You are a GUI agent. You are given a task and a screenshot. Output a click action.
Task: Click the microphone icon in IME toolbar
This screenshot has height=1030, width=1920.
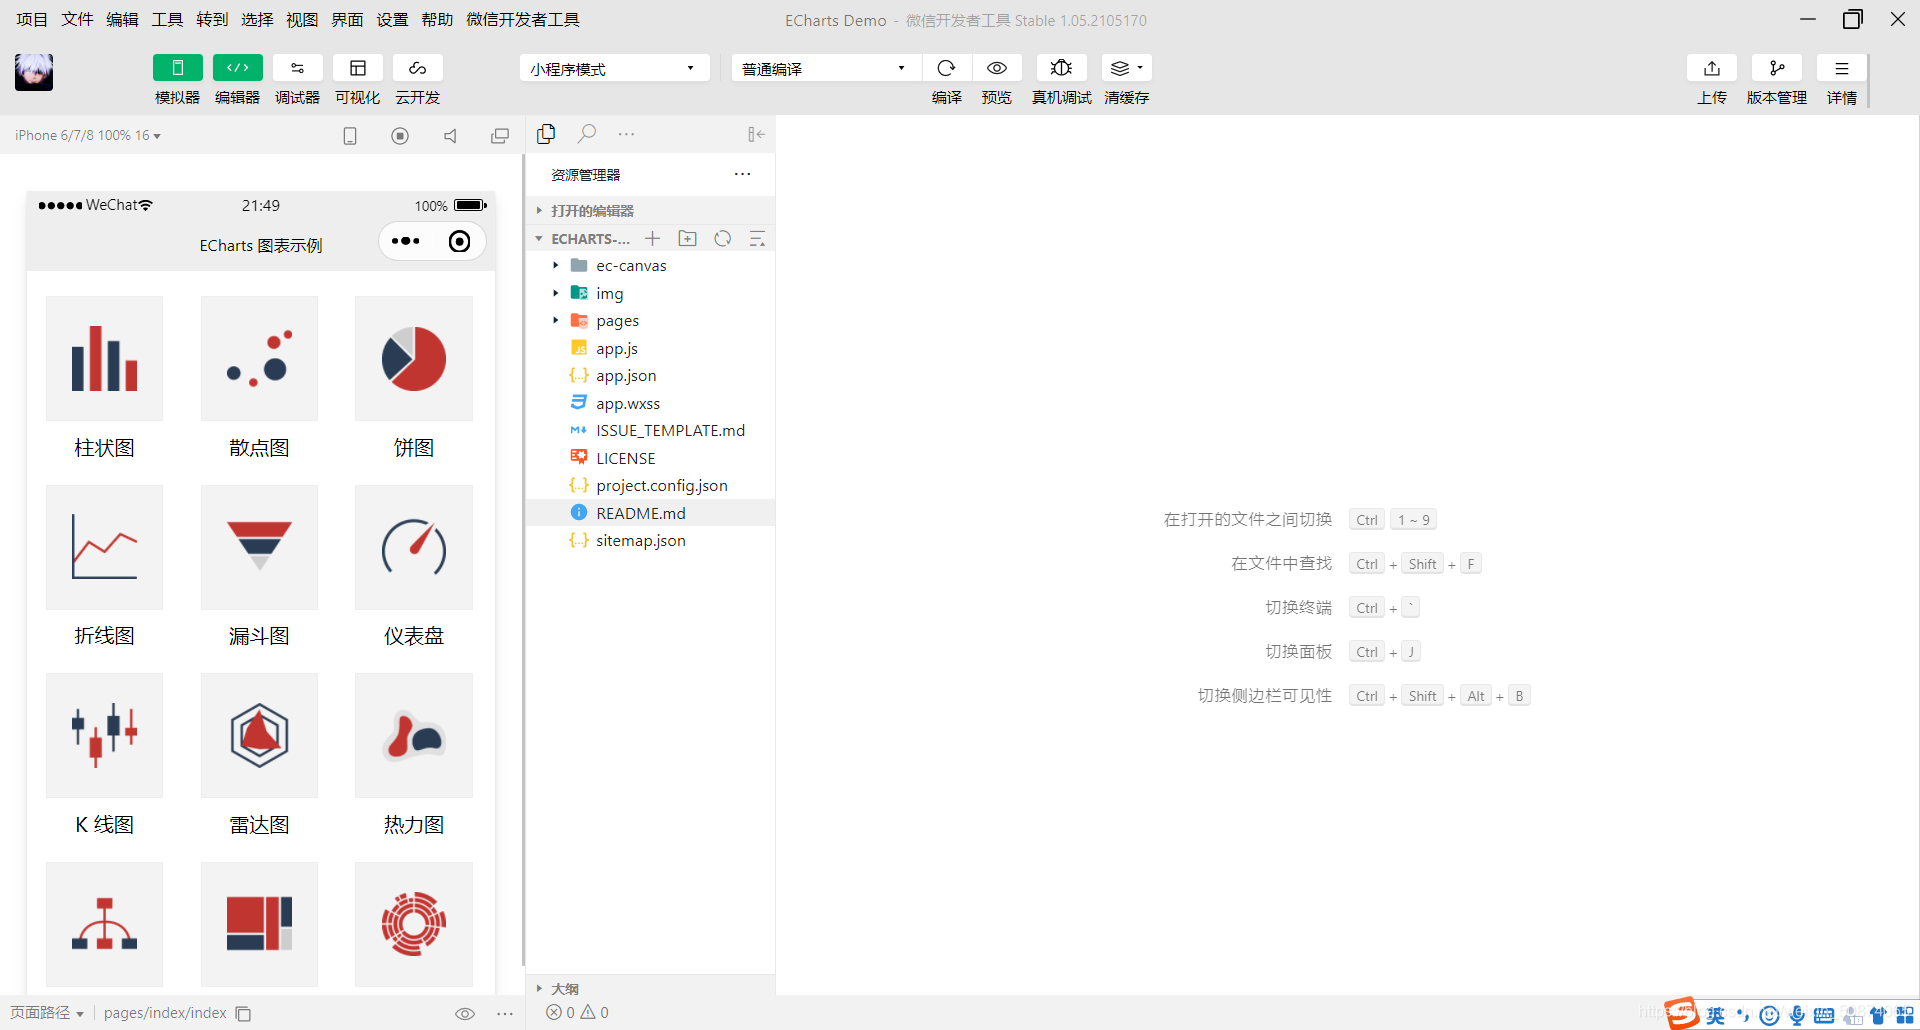[x=1797, y=1015]
